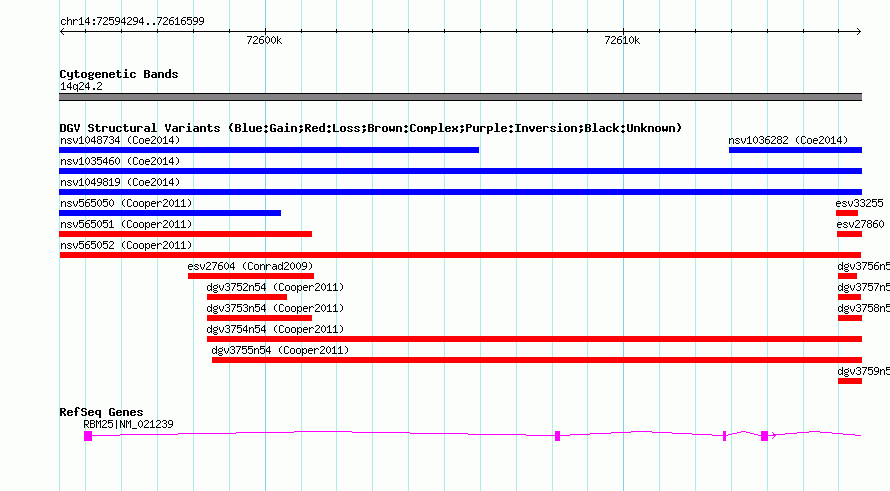890x491 pixels.
Task: Click the dgv3754n54 (Cooper2011) label
Action: (x=275, y=329)
